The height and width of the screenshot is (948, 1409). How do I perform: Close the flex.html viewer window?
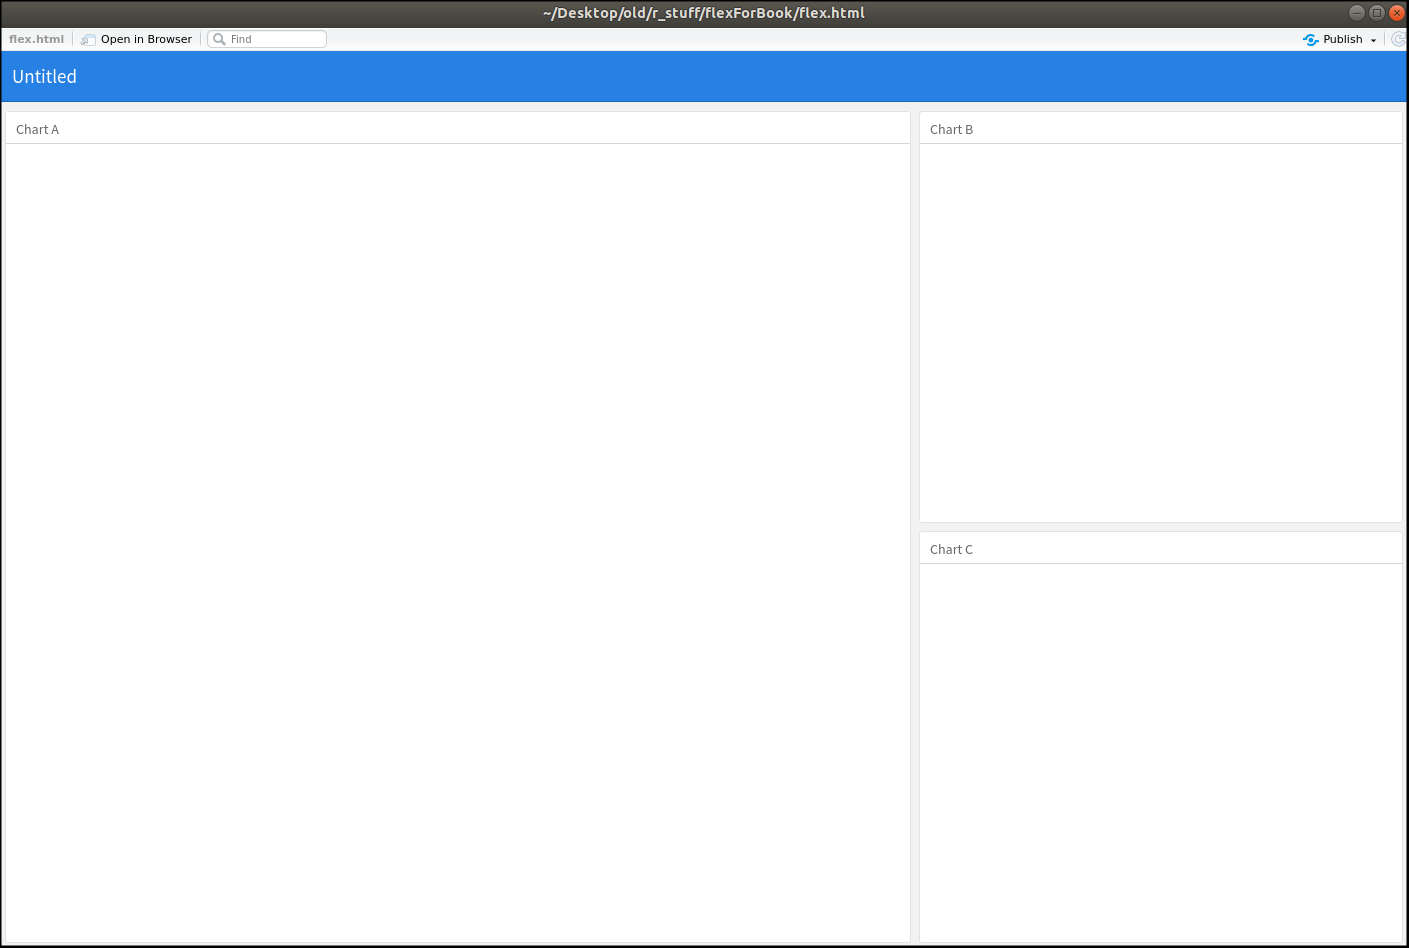1397,13
